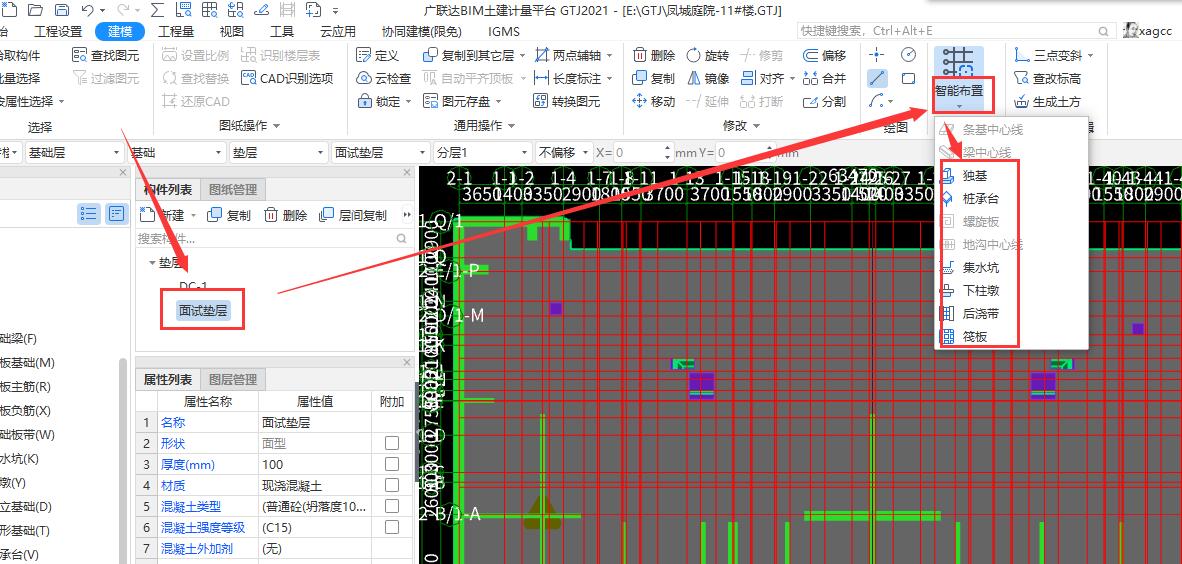Image resolution: width=1182 pixels, height=564 pixels.
Task: Select the 镜像 mirror tool
Action: [708, 78]
